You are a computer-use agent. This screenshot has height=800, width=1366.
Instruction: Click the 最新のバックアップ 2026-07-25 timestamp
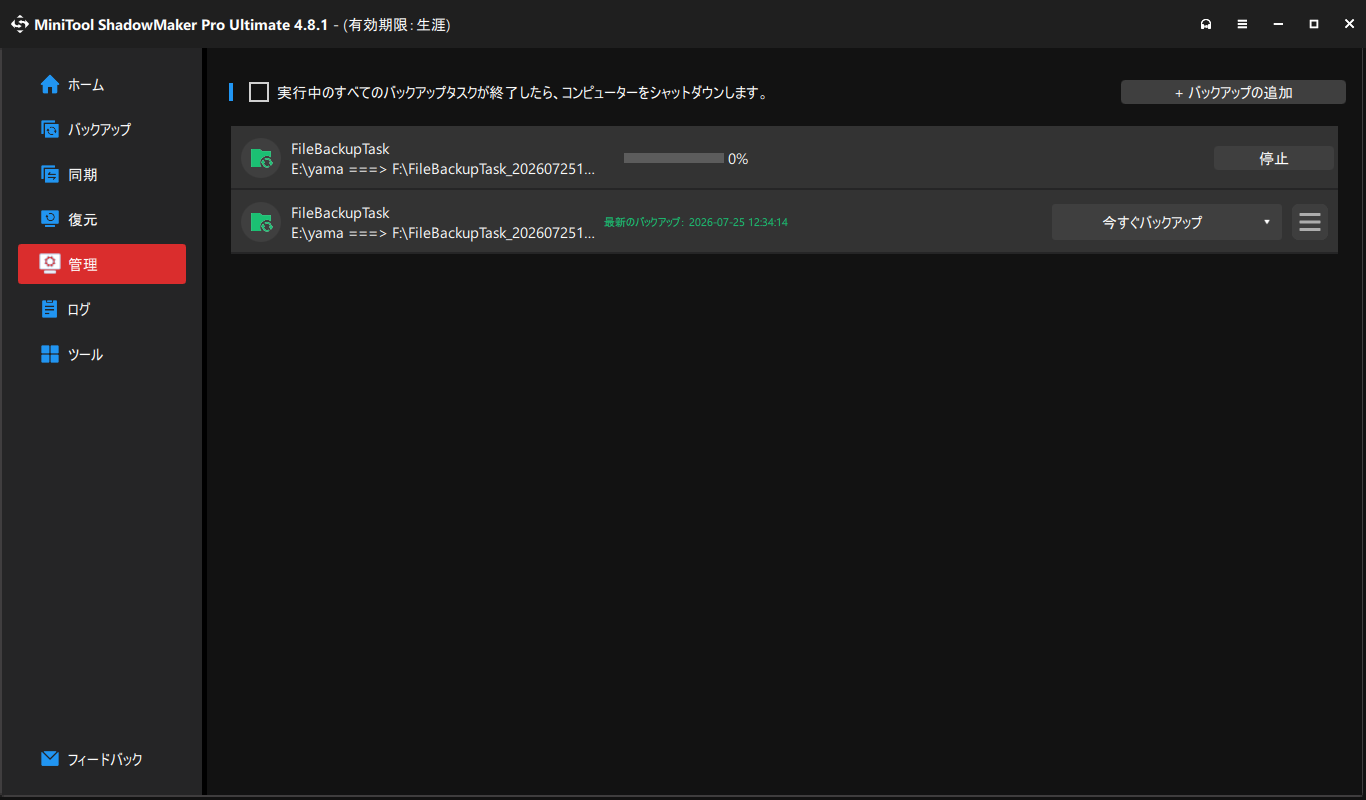(696, 222)
